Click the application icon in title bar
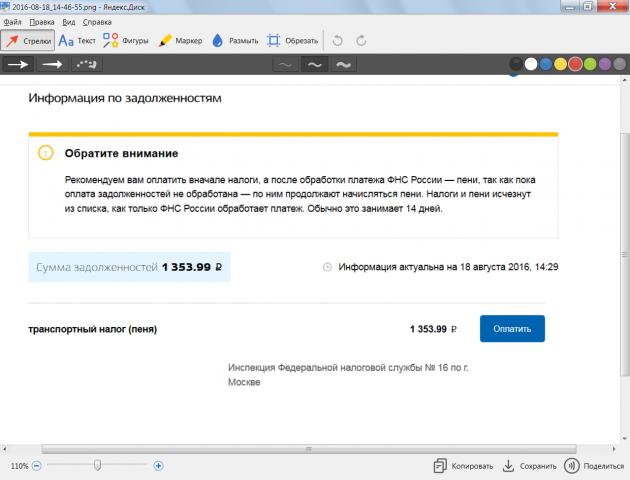Screen dimensions: 630x480 pyautogui.click(x=5, y=6)
